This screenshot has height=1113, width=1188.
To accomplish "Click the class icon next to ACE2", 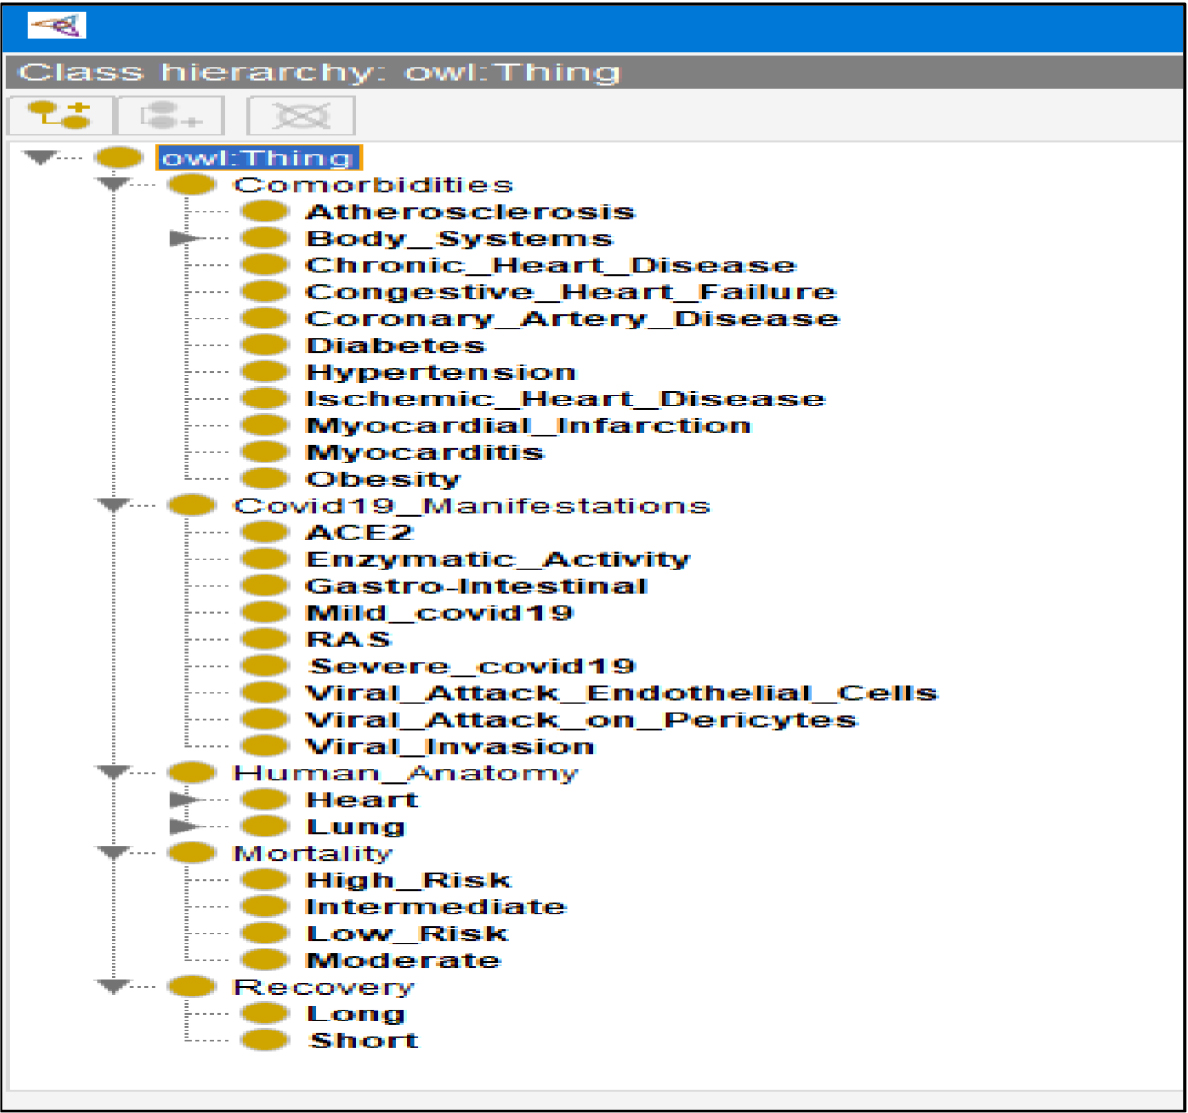I will click(265, 532).
